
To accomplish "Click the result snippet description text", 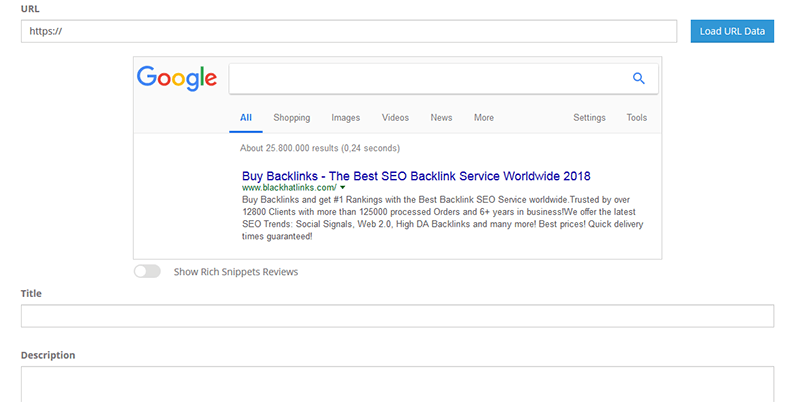I will 442,218.
